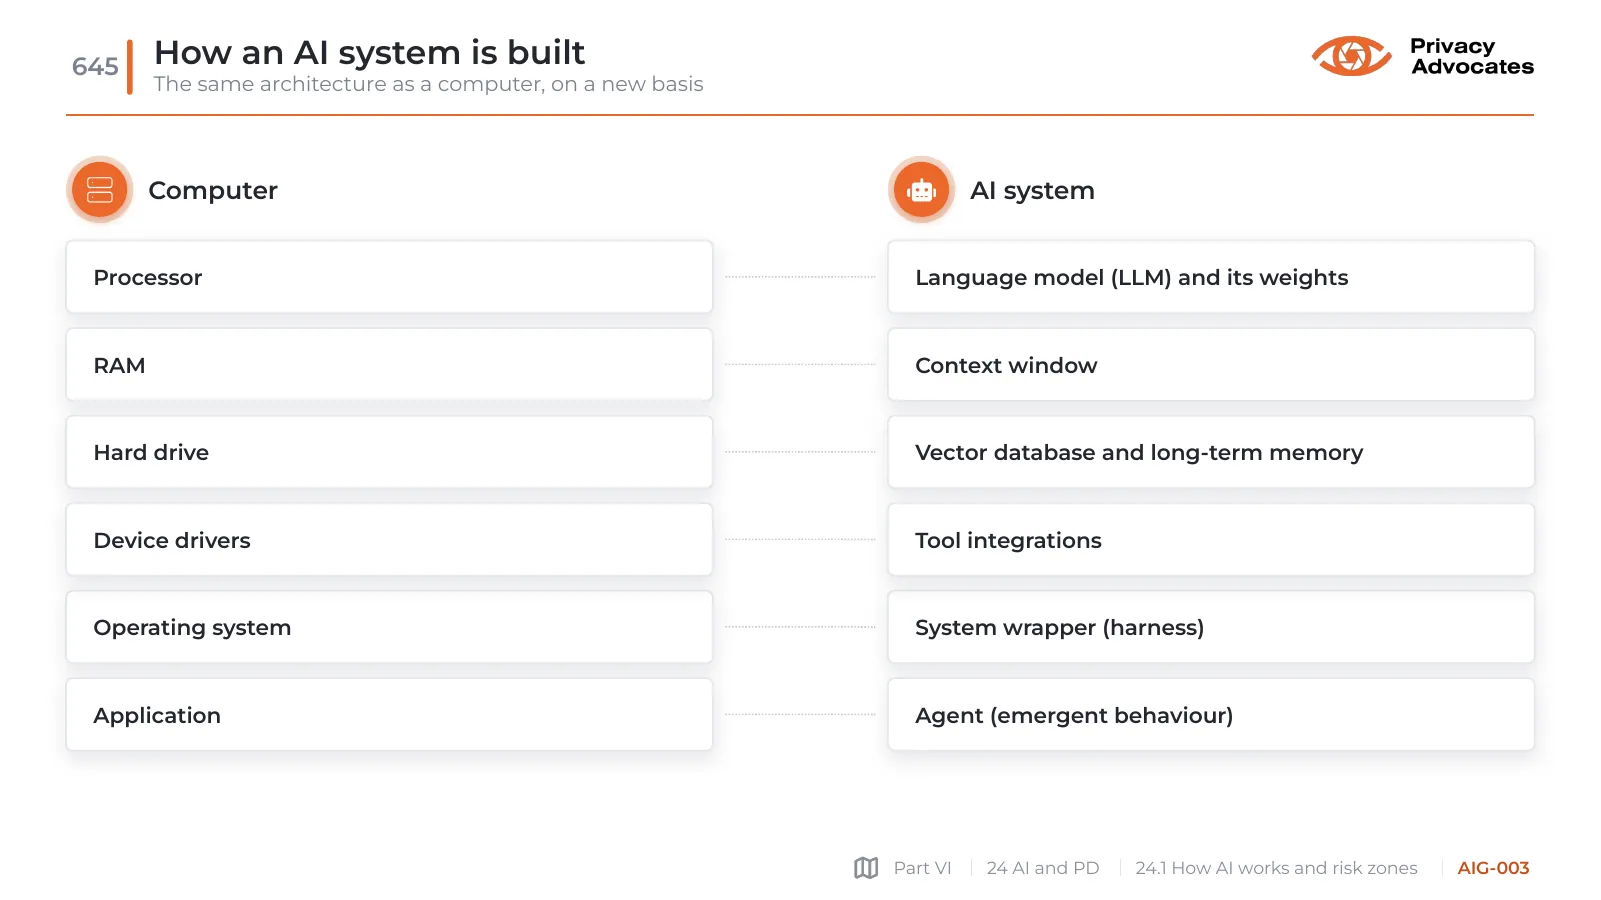
Task: Click the slide title How an AI system is built
Action: click(x=369, y=52)
